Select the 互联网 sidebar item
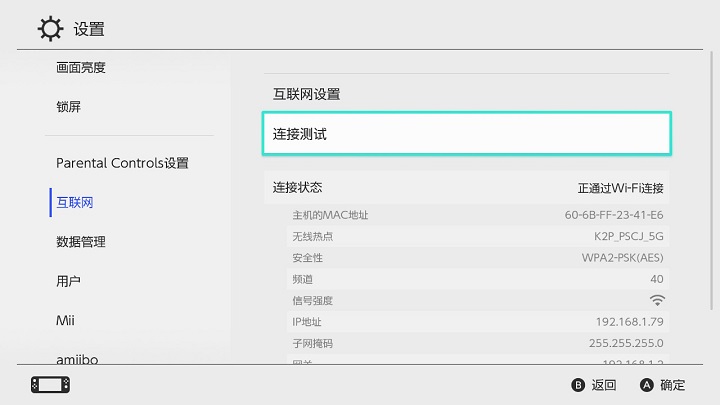Screen dimensions: 720x405 (75, 202)
